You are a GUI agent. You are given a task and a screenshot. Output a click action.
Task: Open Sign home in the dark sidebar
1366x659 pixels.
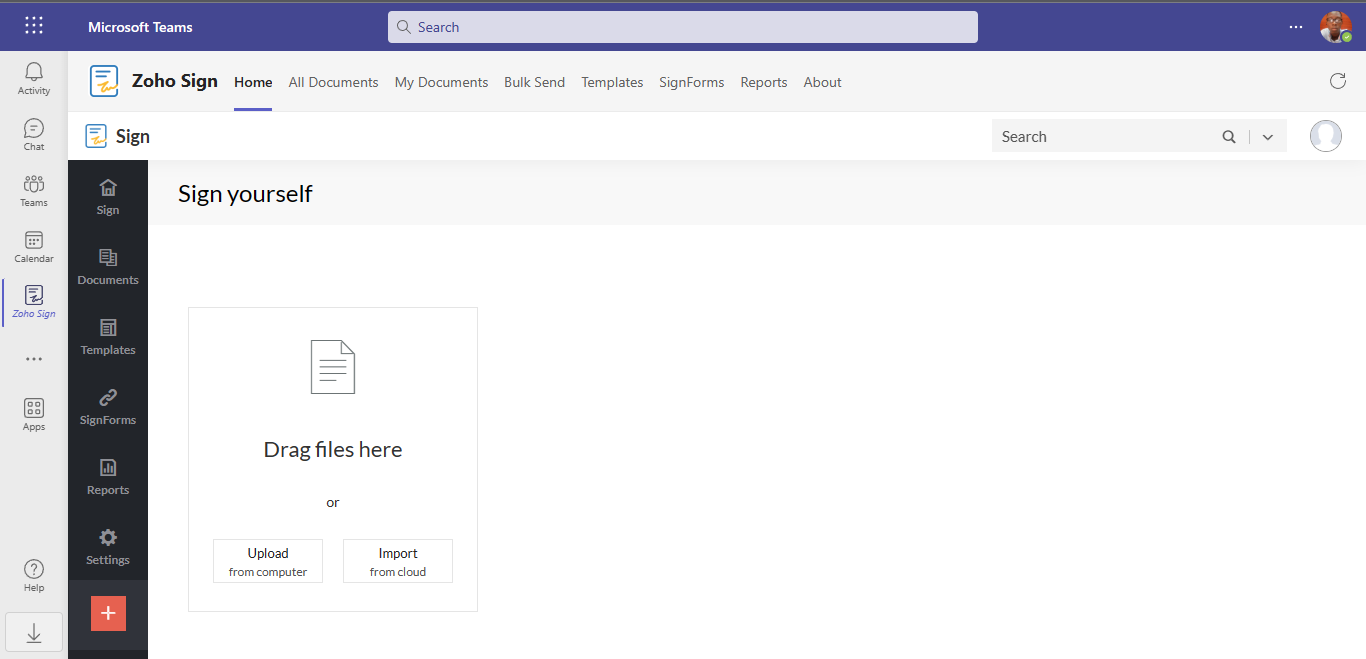coord(108,196)
